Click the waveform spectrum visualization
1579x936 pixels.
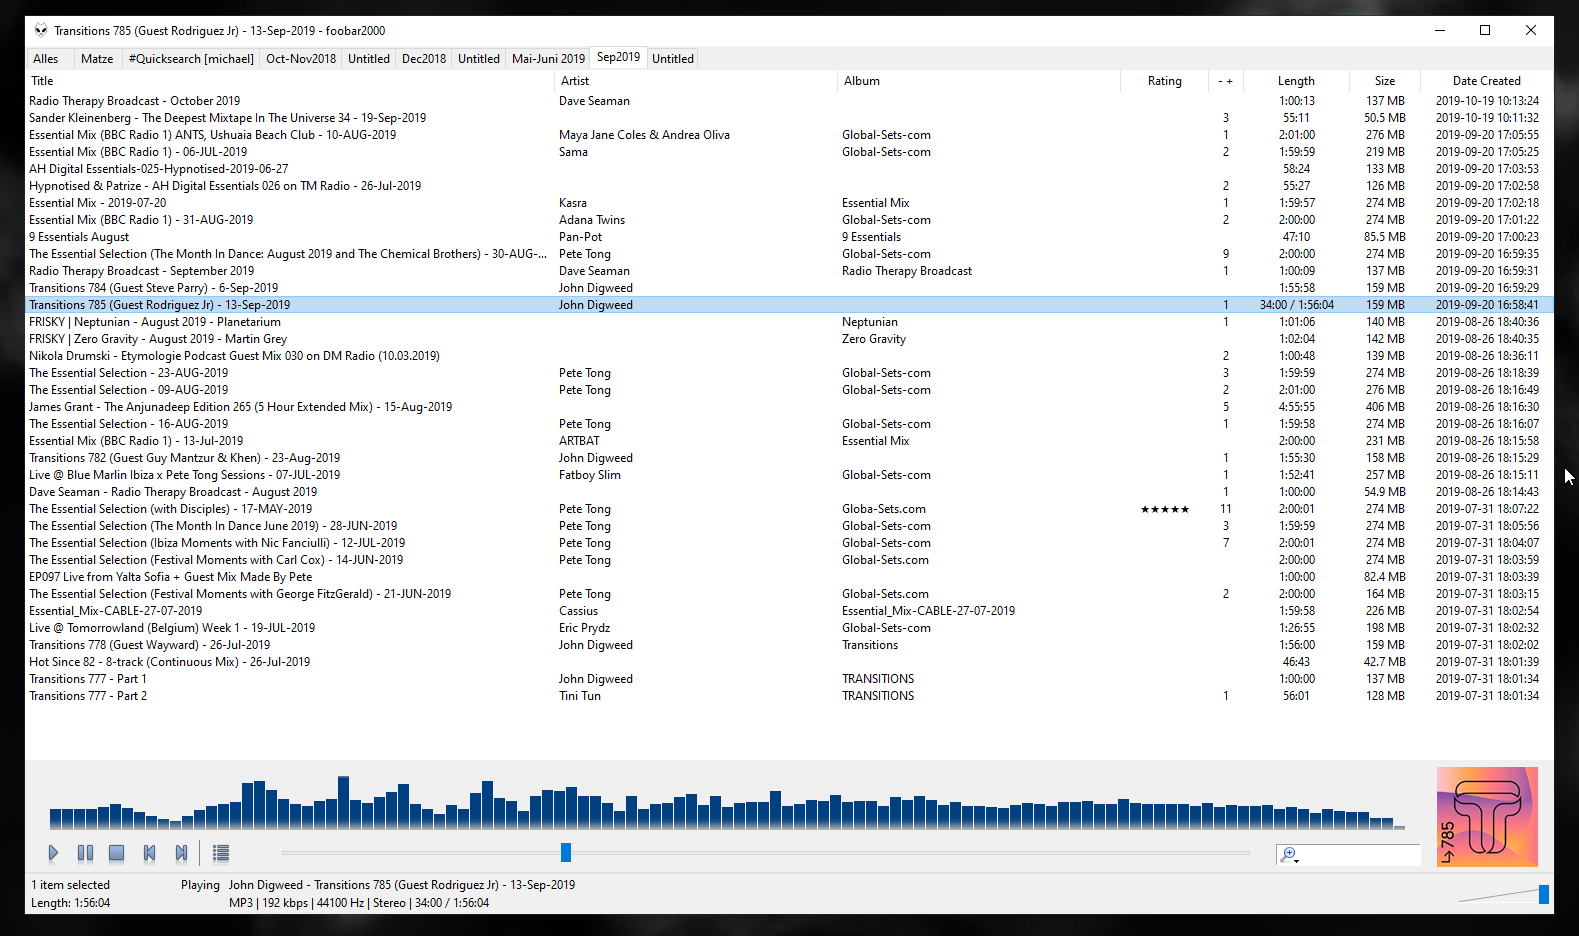coord(727,802)
